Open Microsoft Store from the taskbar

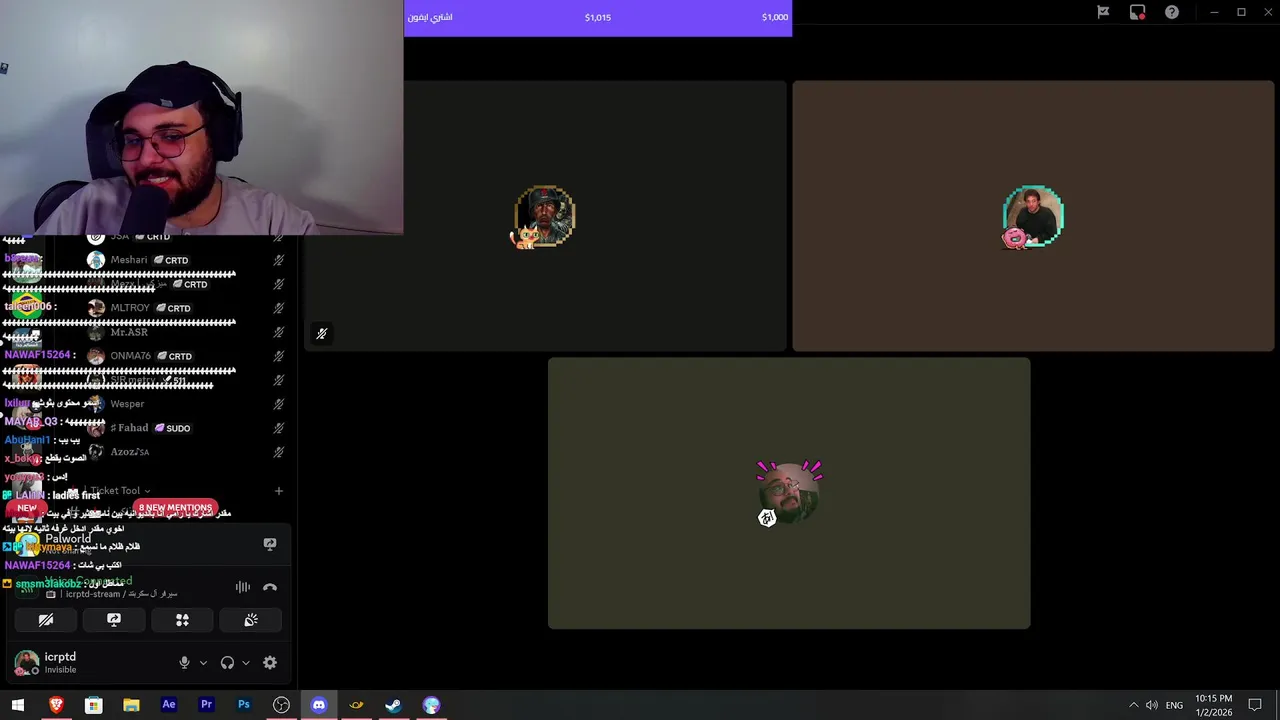(x=93, y=705)
